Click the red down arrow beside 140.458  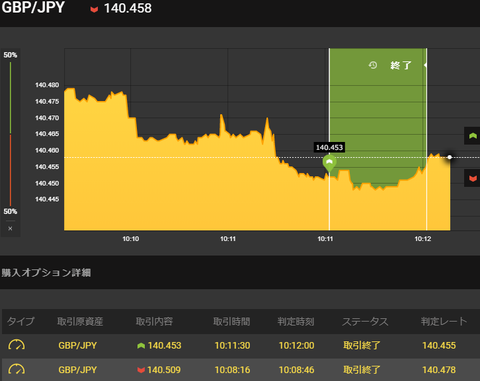94,9
